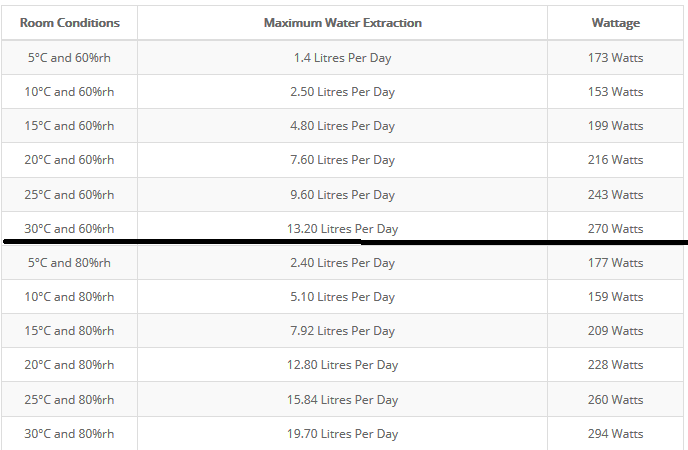
Task: Click the 13.20 Litres Per Day cell
Action: pos(342,229)
